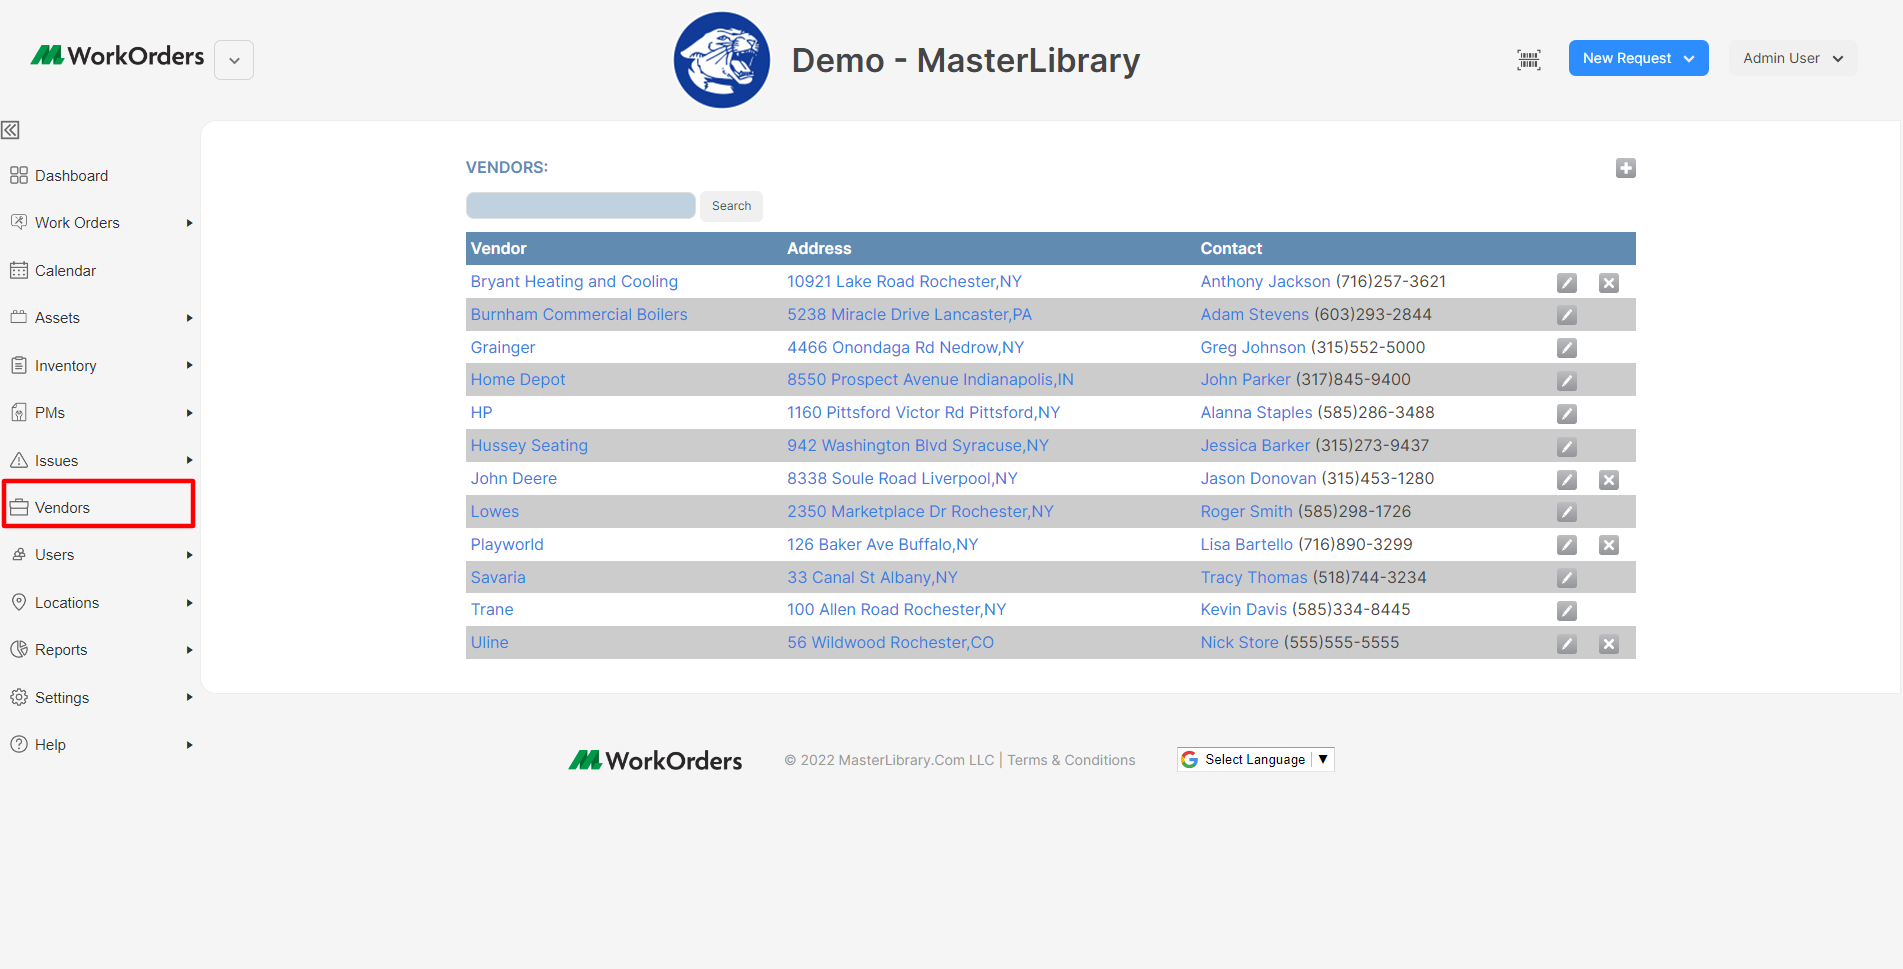The image size is (1903, 969).
Task: Open the Settings sidebar item
Action: [x=62, y=698]
